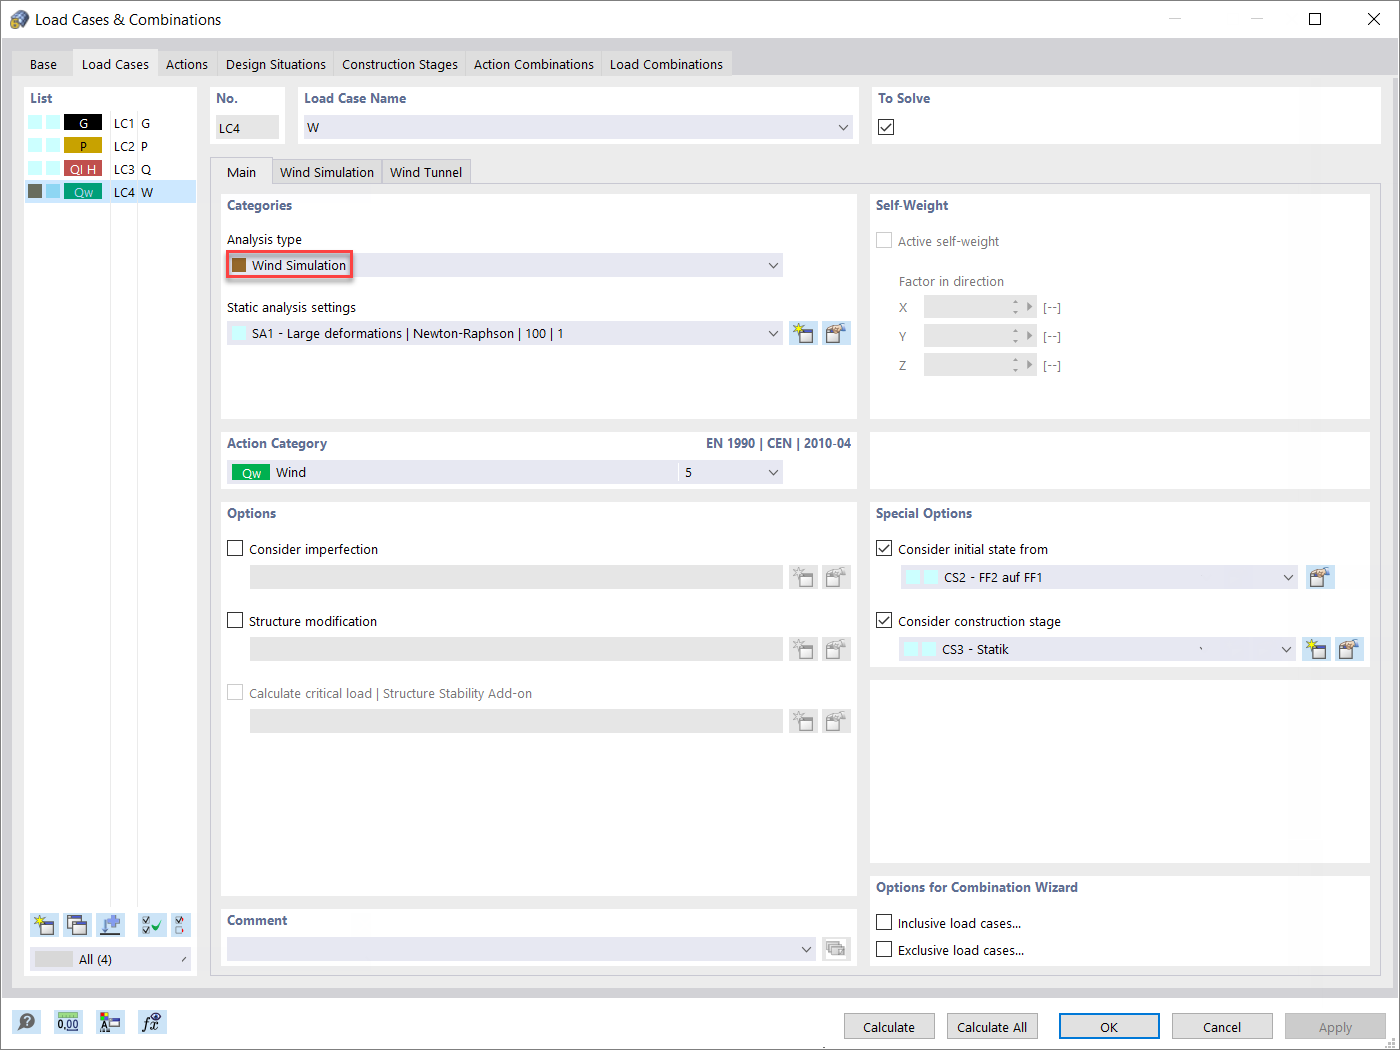Uncheck Consider construction stage

pyautogui.click(x=884, y=620)
